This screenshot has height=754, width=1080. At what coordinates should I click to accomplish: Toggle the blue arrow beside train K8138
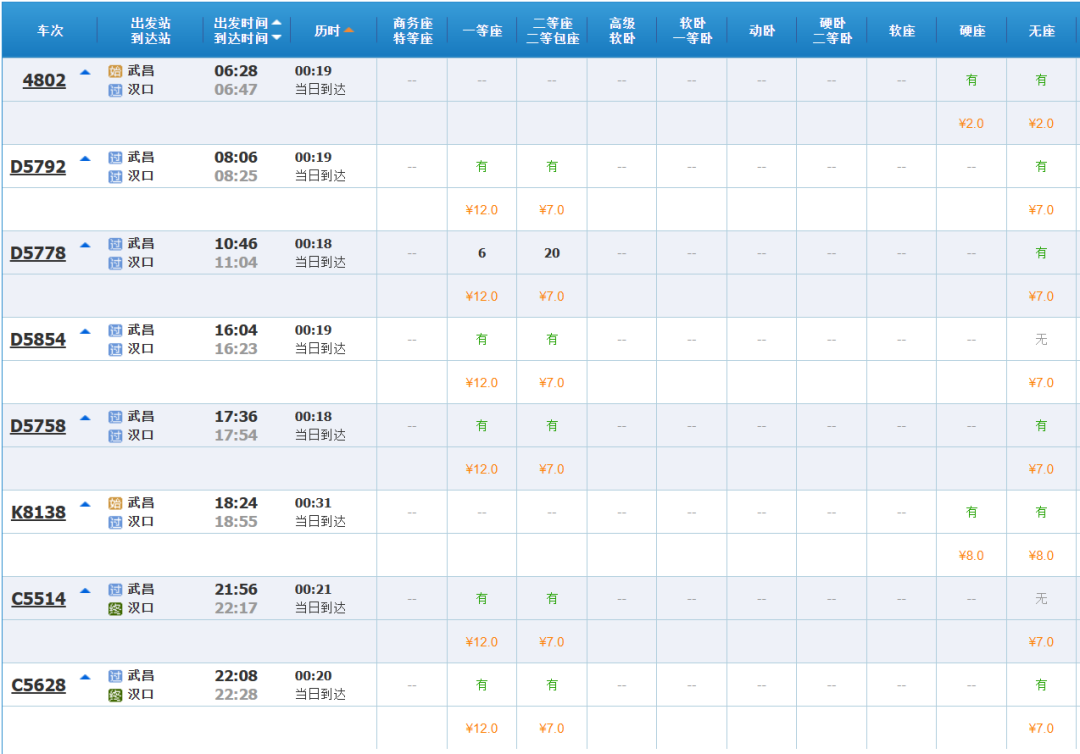[85, 504]
